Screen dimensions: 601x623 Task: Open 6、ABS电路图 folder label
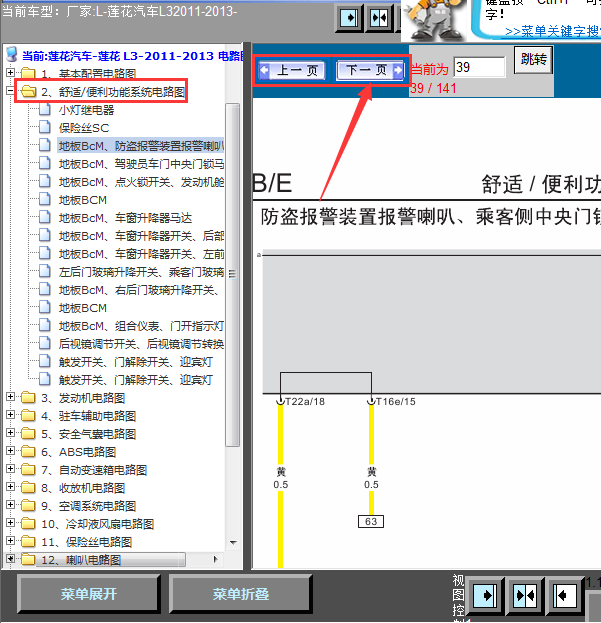(79, 452)
